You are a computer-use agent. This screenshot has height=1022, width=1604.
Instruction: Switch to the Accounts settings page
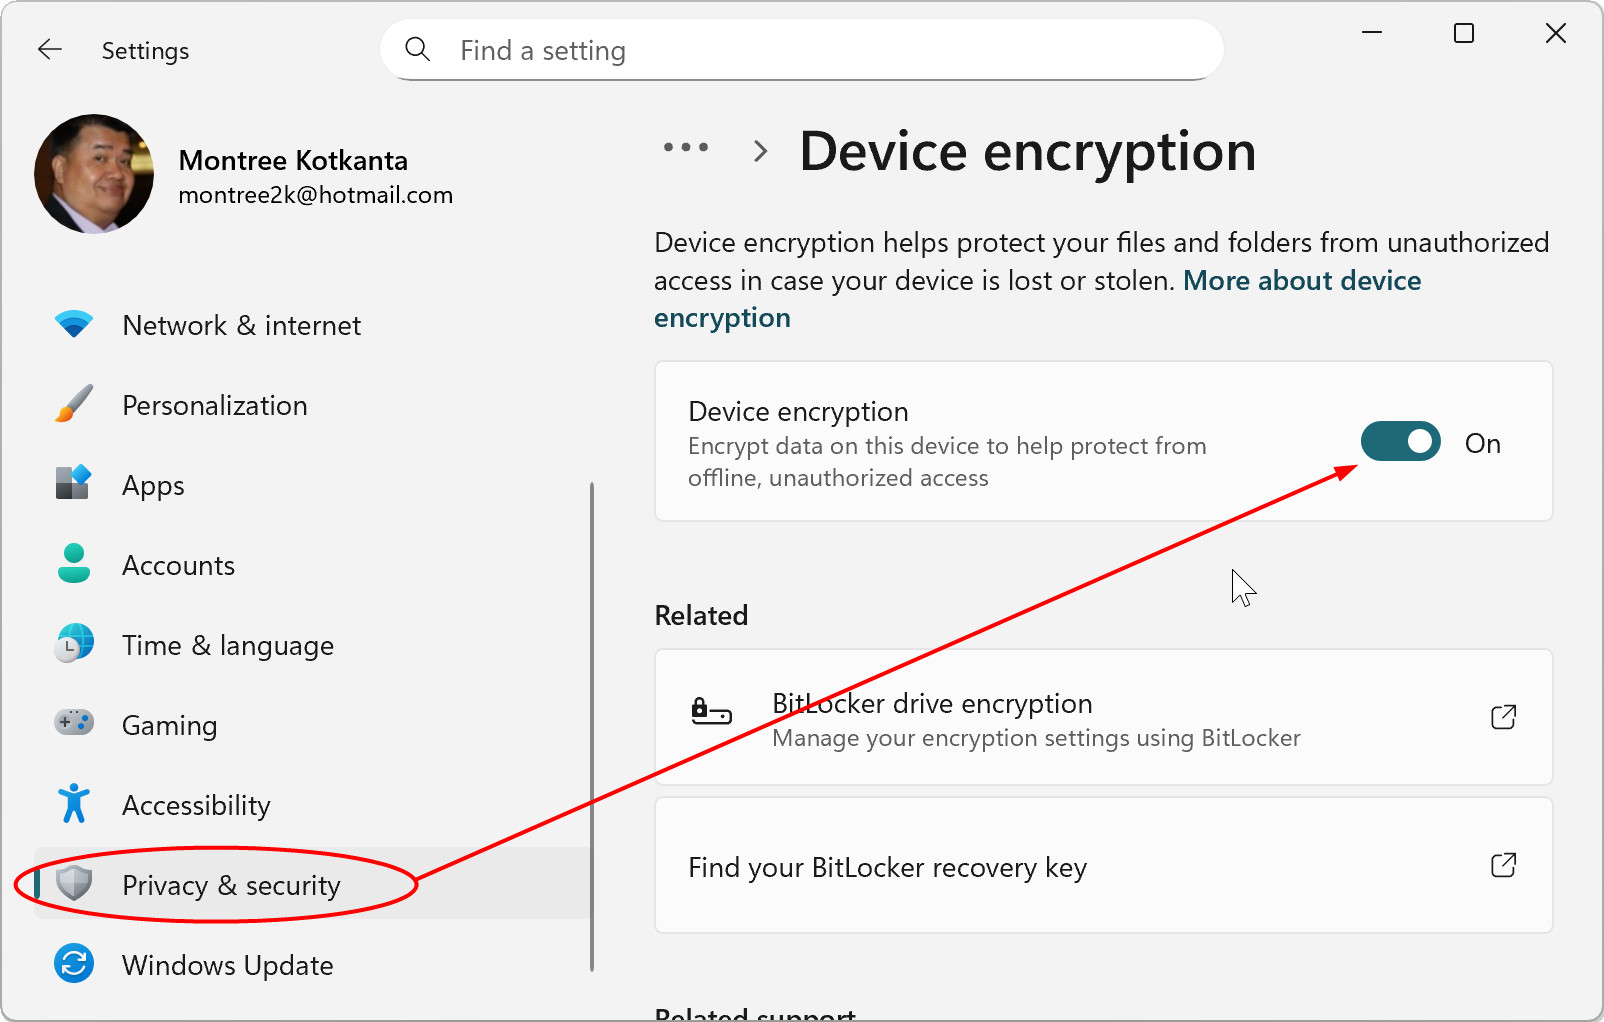pos(178,564)
